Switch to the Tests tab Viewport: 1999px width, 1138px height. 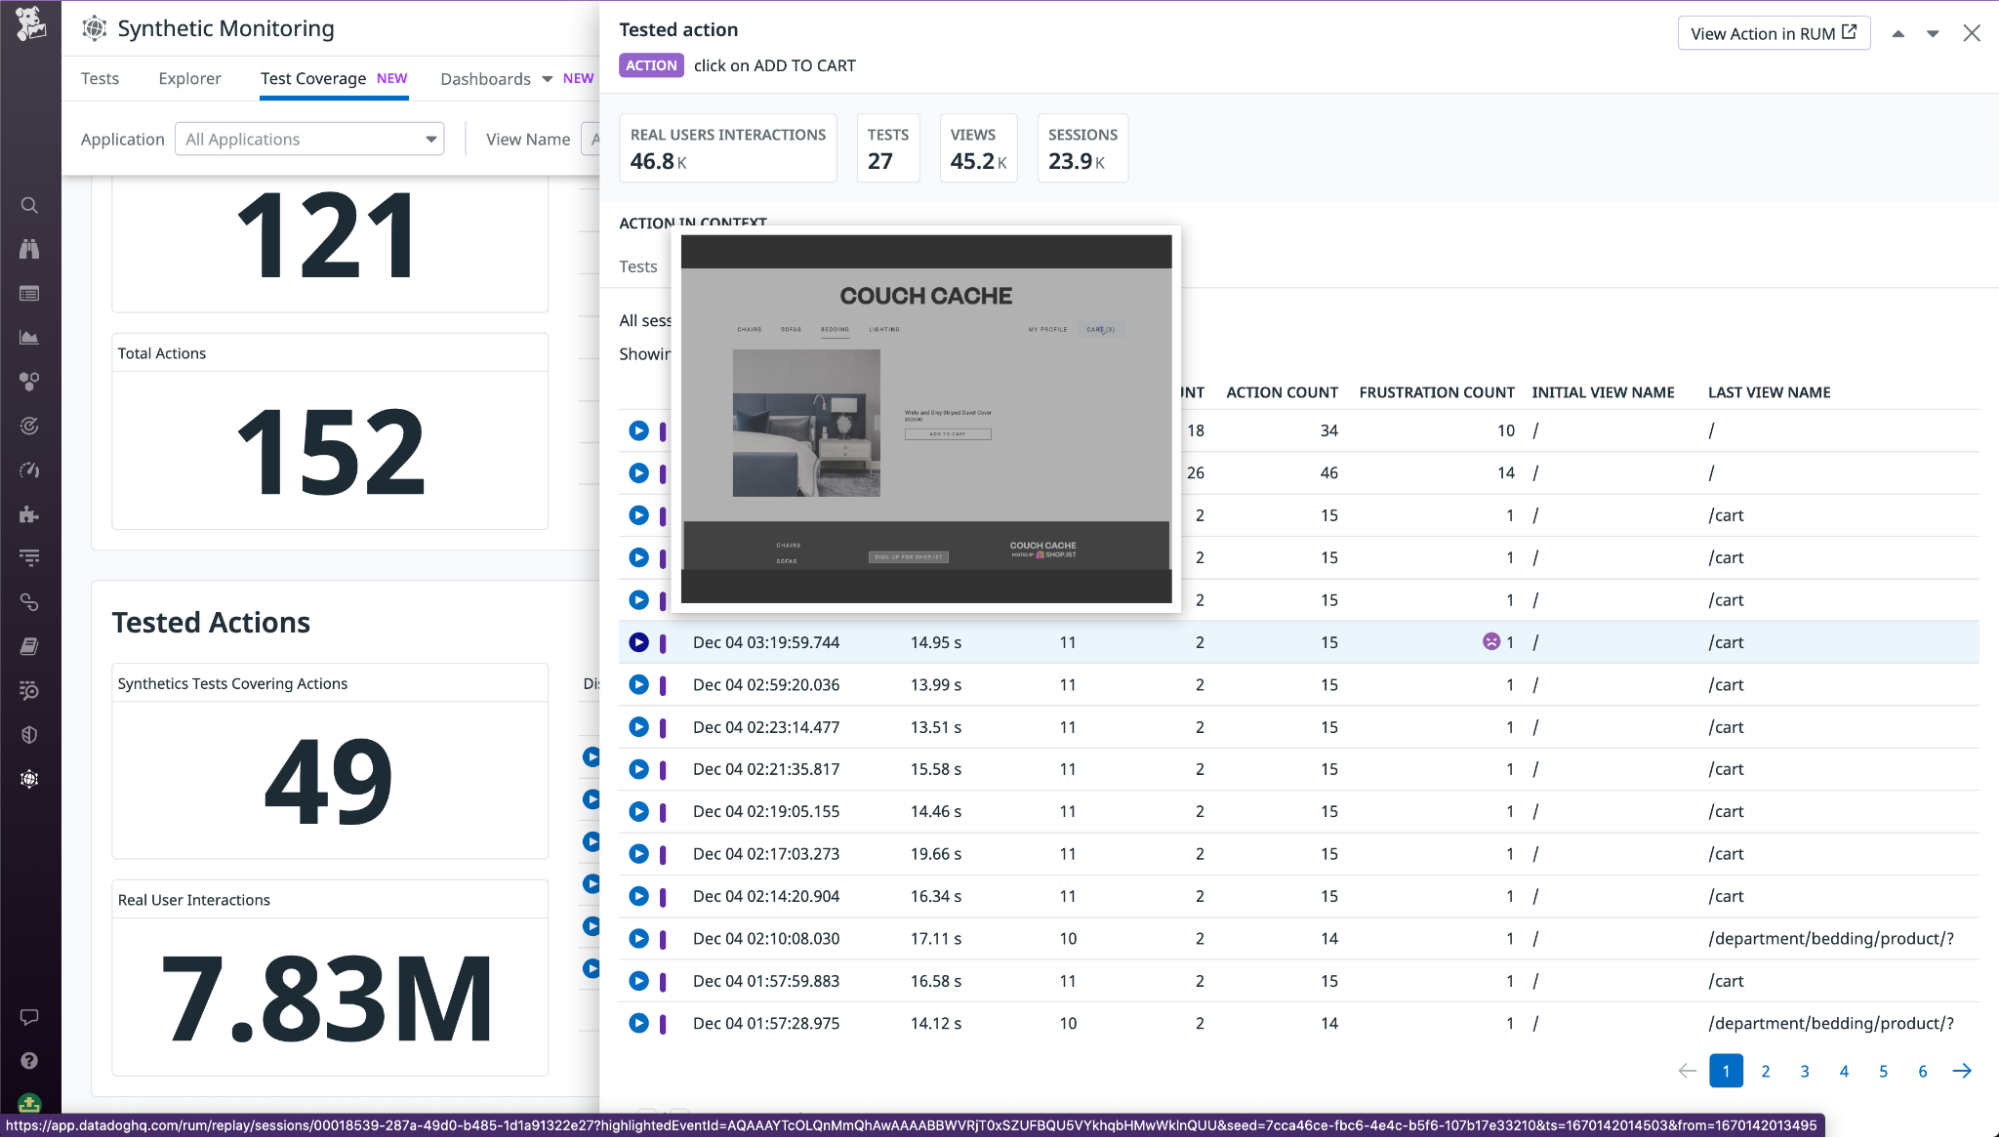[99, 78]
